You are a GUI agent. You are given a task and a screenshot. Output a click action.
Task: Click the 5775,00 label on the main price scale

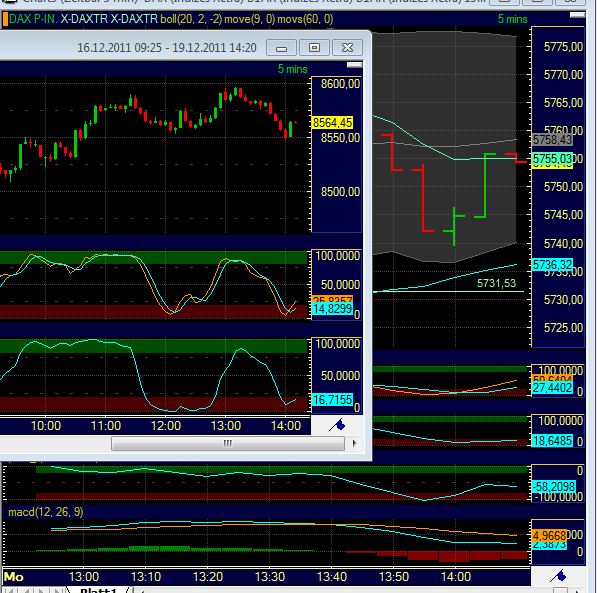click(563, 47)
